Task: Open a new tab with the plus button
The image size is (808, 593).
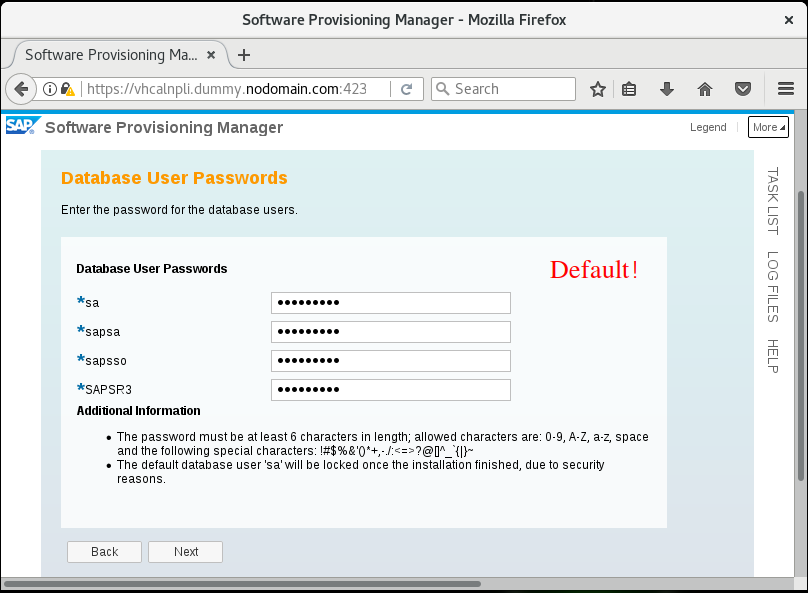Action: 244,55
